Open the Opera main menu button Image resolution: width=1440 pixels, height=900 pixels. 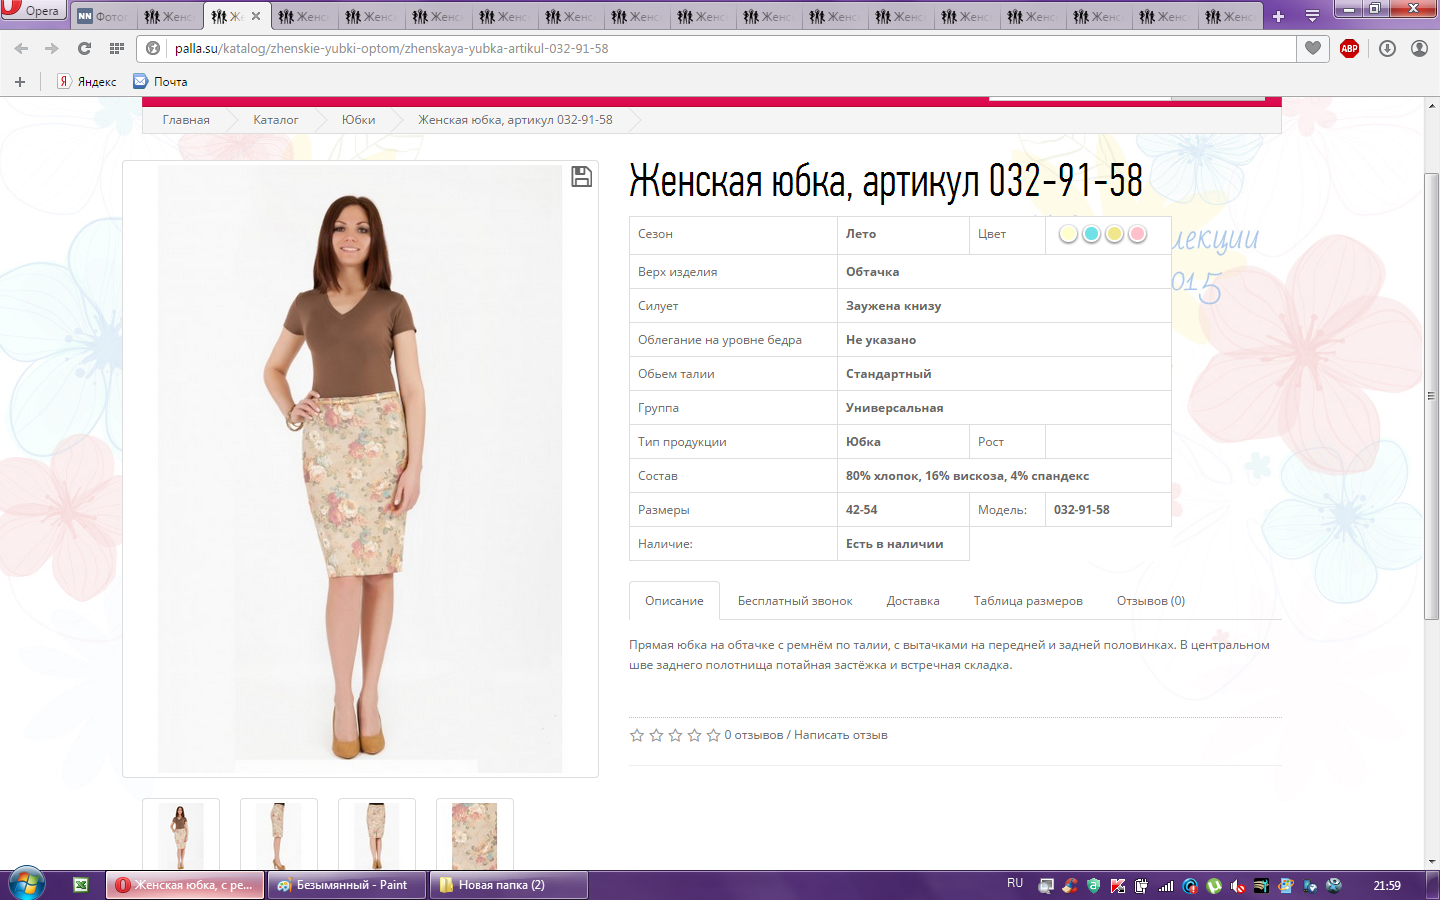pos(32,11)
